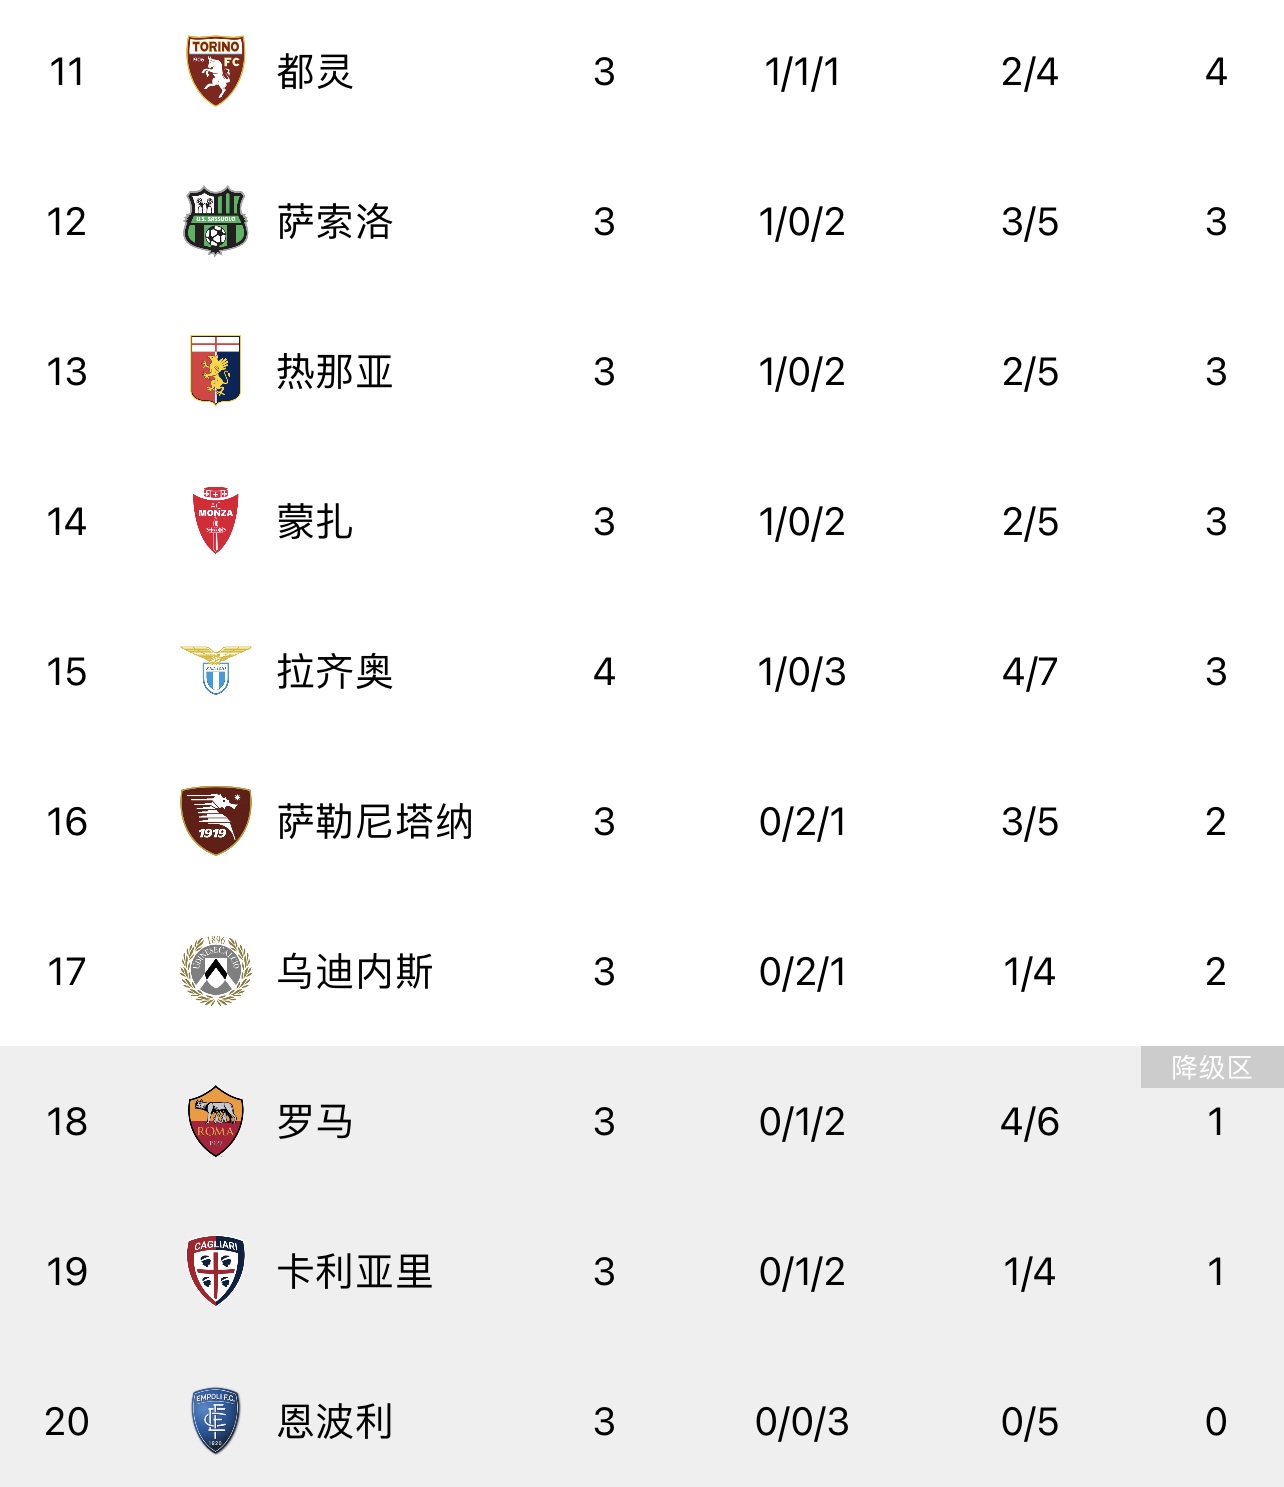Tap the AC Monza crest
1284x1487 pixels.
point(215,521)
